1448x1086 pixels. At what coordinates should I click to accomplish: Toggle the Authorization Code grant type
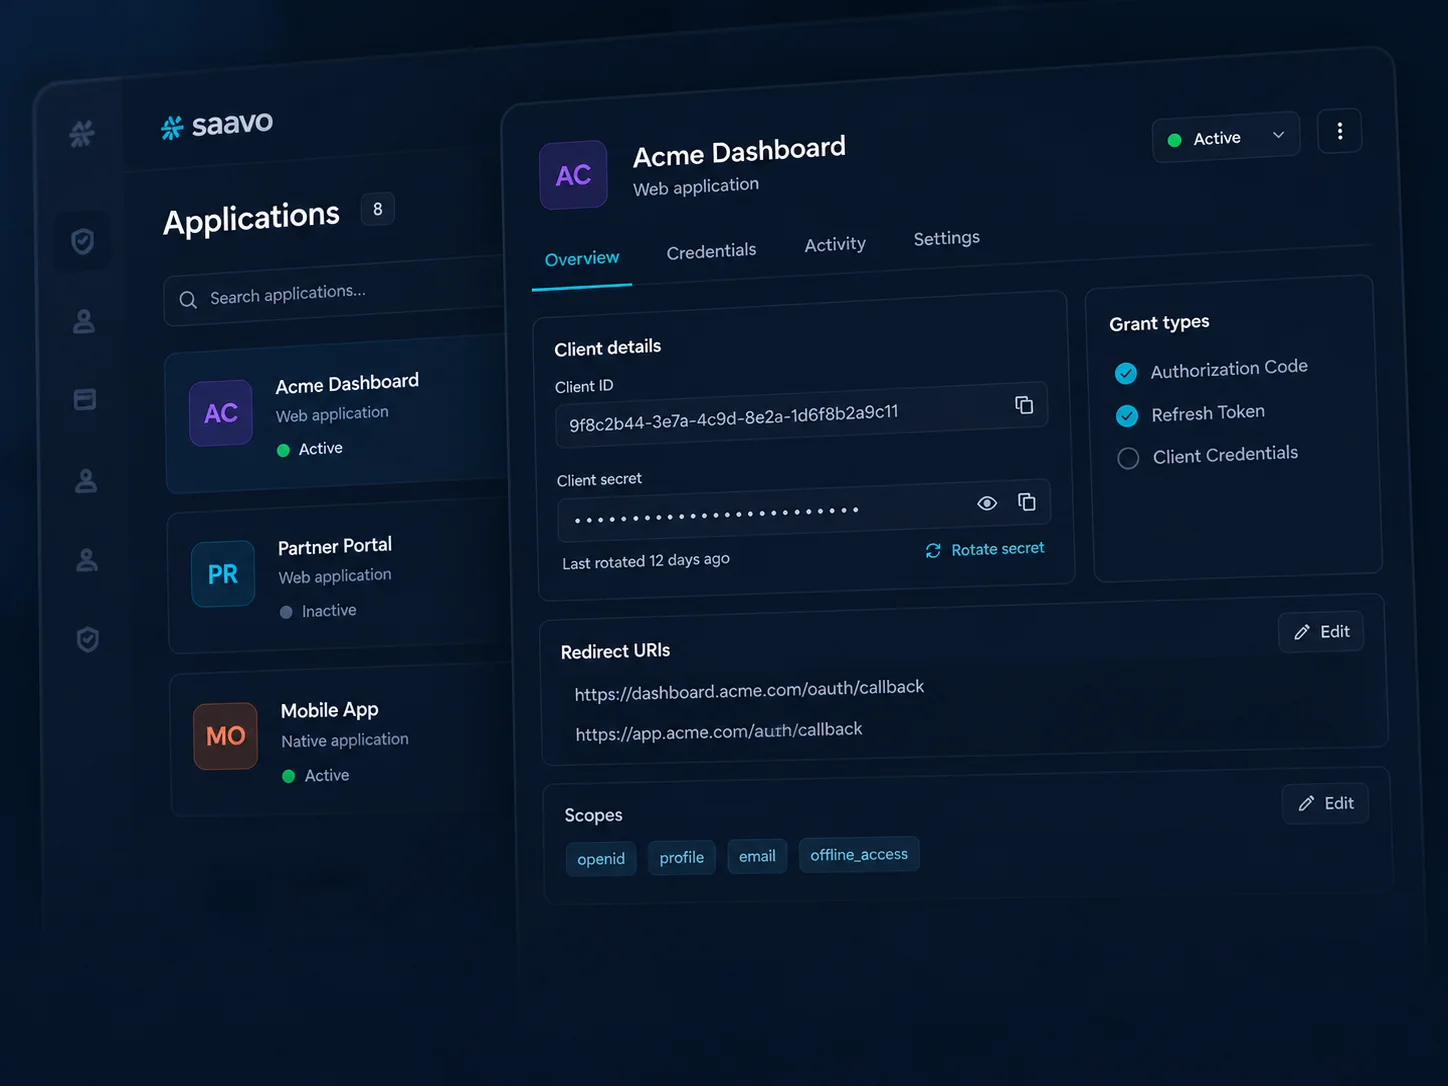click(x=1126, y=373)
